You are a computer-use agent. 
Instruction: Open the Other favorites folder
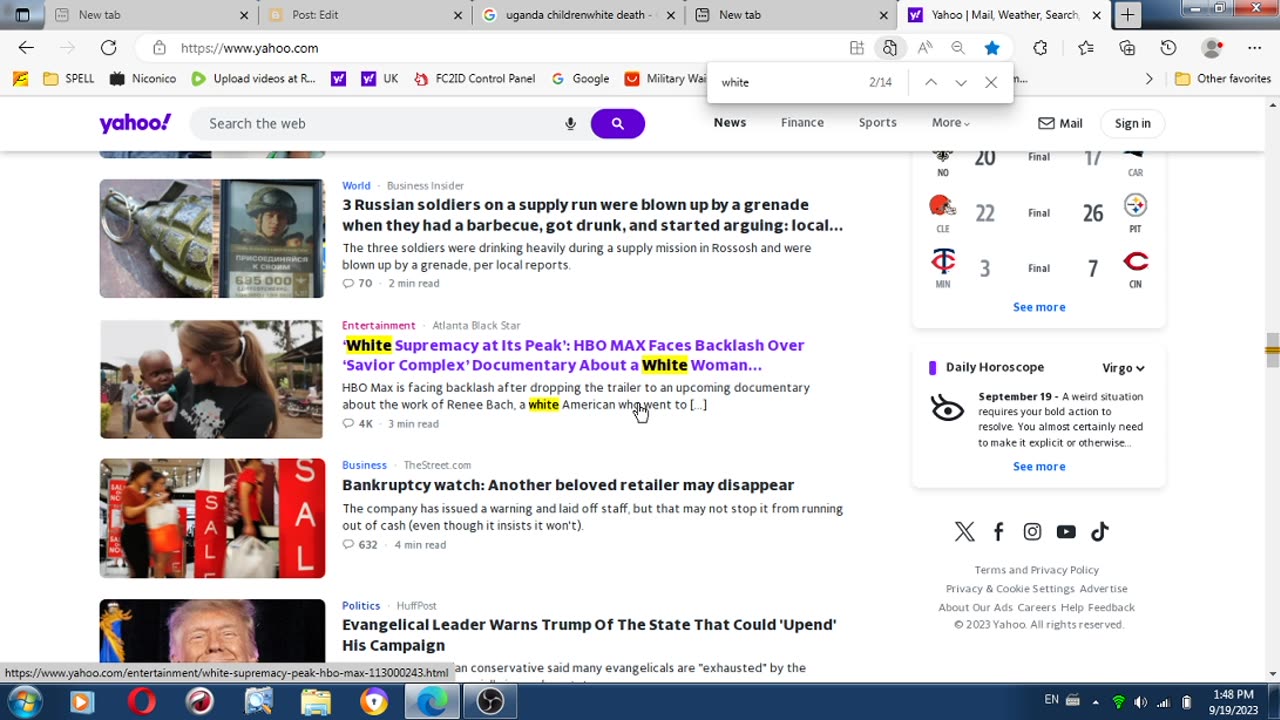click(x=1222, y=78)
